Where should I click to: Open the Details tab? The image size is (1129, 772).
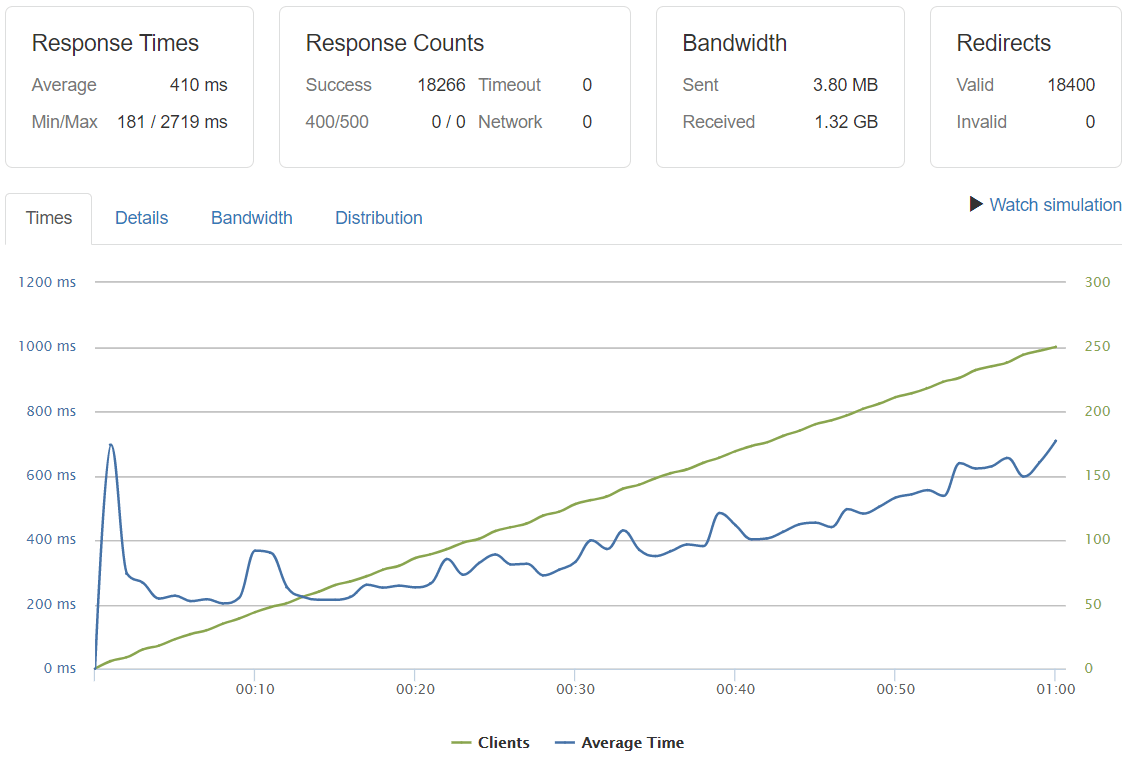click(141, 218)
